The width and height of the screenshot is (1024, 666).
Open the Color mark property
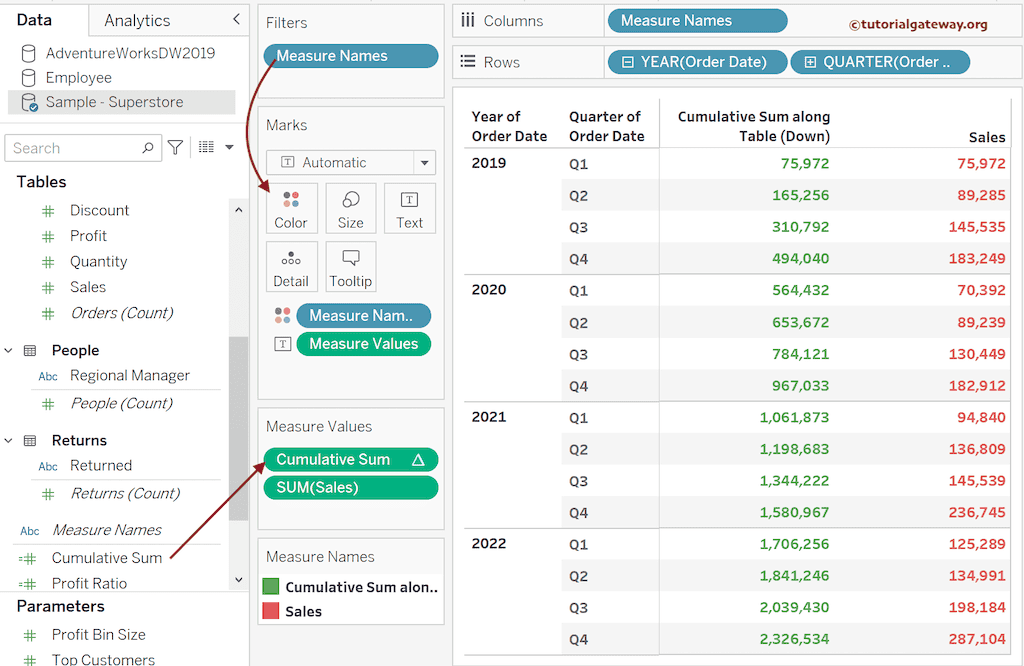(x=291, y=208)
